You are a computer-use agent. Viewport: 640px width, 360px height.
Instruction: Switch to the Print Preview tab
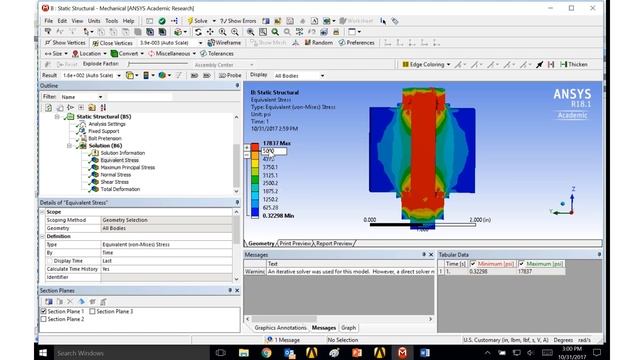pyautogui.click(x=295, y=243)
